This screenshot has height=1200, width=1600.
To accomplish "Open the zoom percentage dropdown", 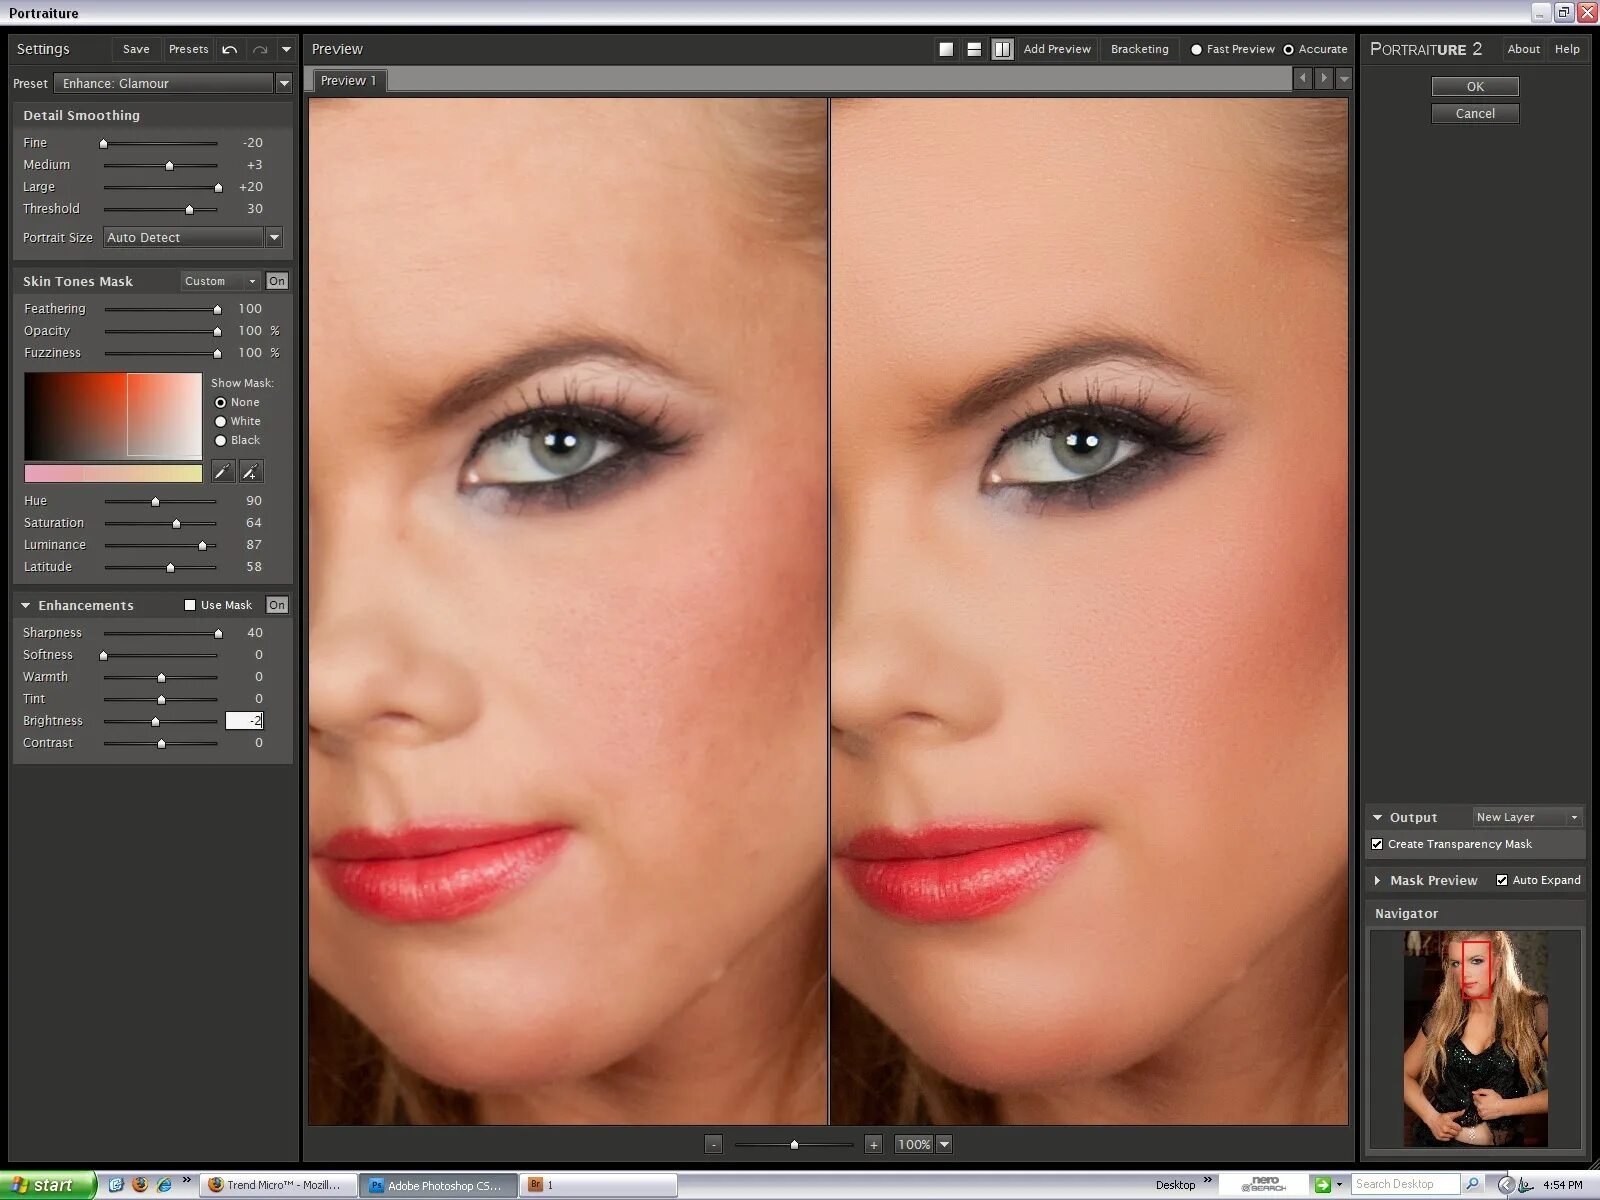I will pyautogui.click(x=944, y=1144).
